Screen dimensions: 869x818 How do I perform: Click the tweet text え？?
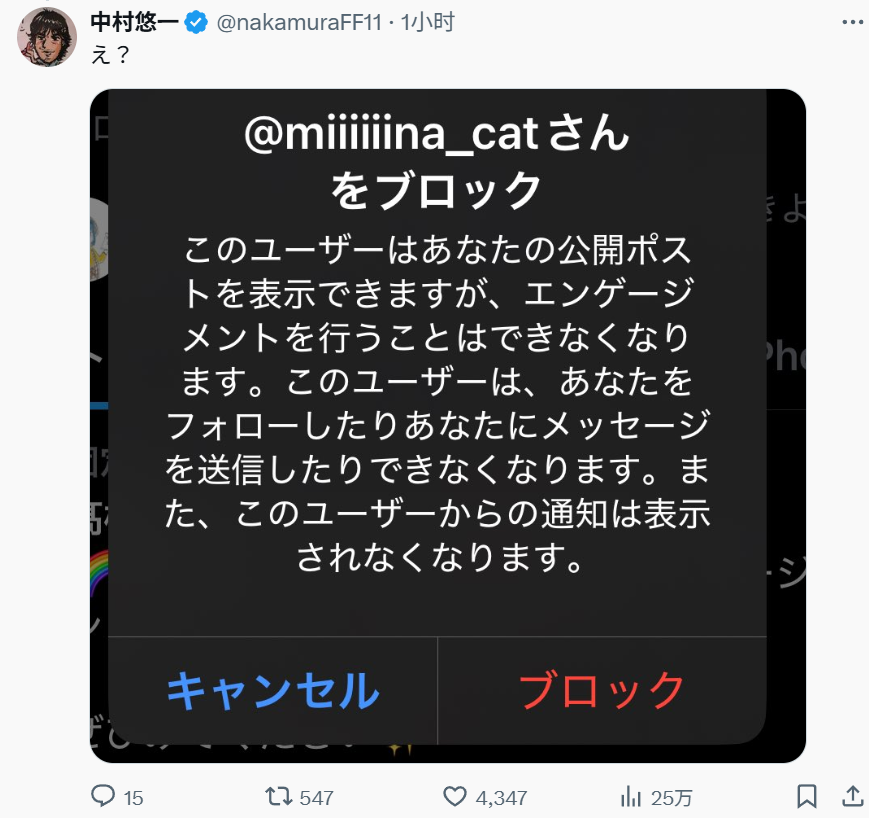pos(110,54)
